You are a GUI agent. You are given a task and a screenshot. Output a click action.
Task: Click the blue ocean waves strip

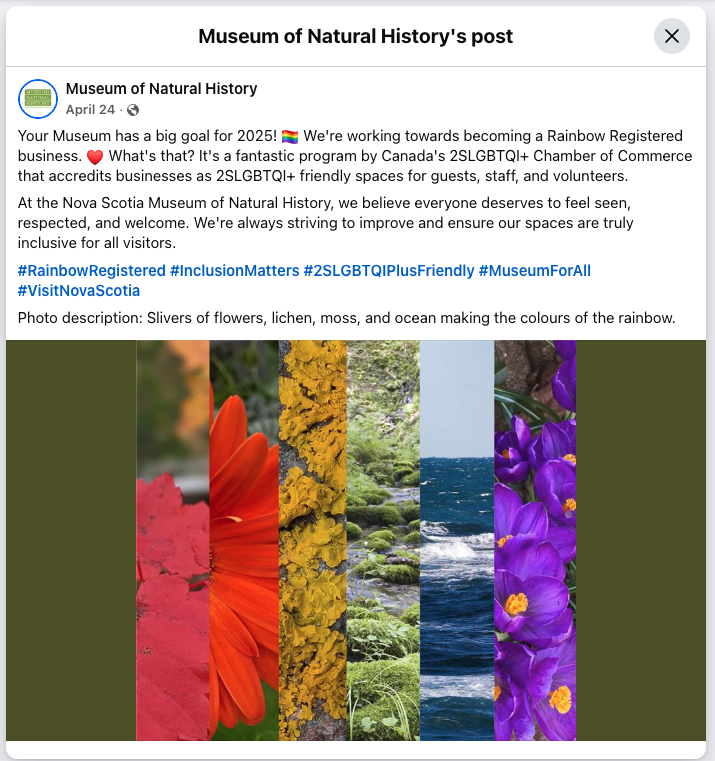click(457, 540)
